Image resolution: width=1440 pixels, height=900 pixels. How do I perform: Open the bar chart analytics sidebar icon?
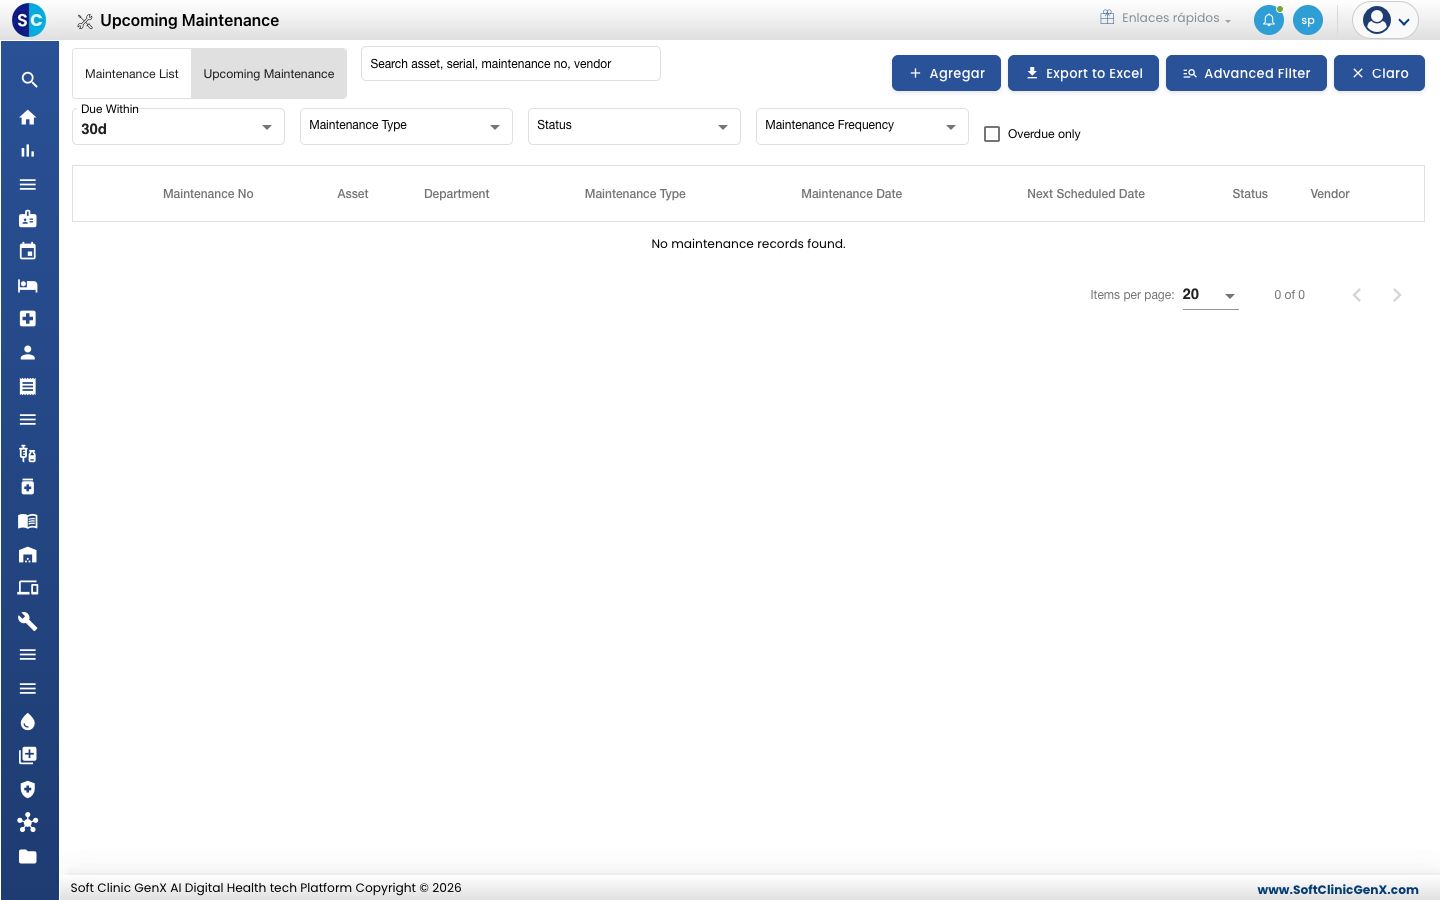[x=28, y=151]
